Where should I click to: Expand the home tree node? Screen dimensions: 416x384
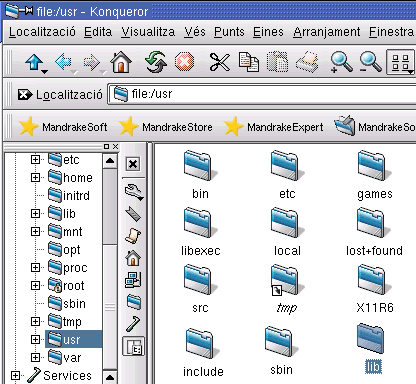(35, 177)
